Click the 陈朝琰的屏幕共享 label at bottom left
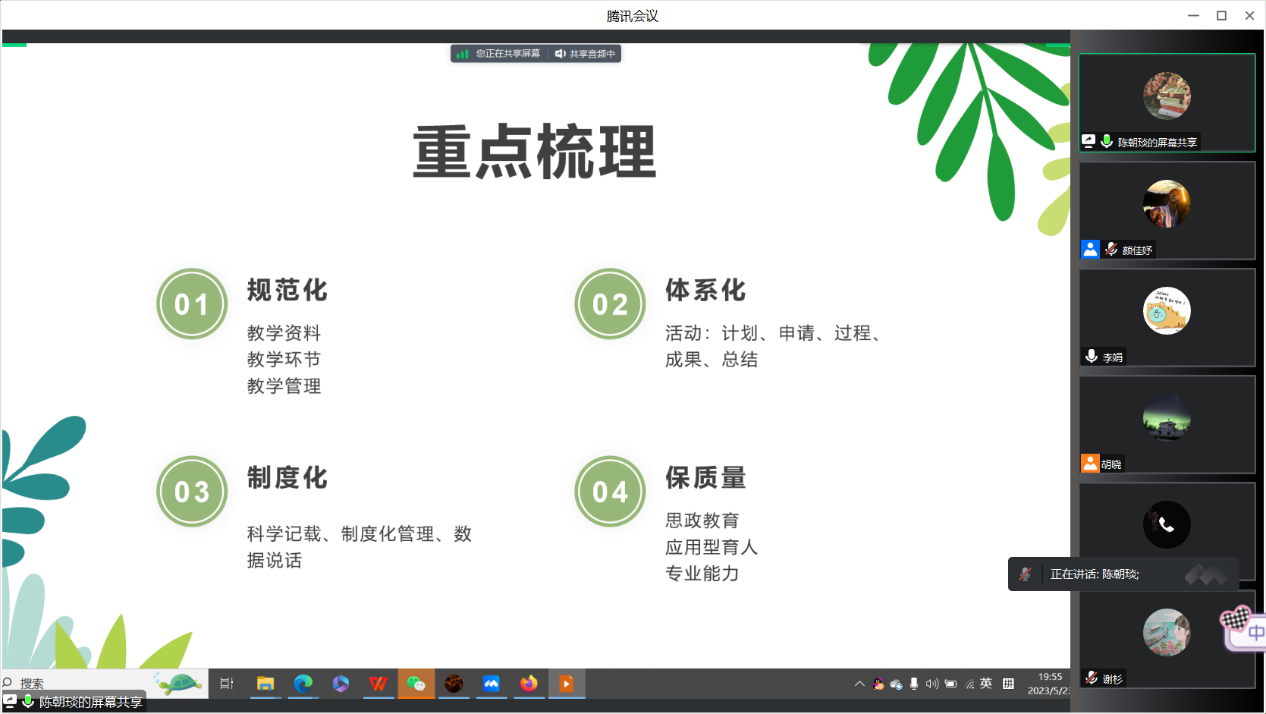Viewport: 1266px width, 714px height. [x=91, y=703]
